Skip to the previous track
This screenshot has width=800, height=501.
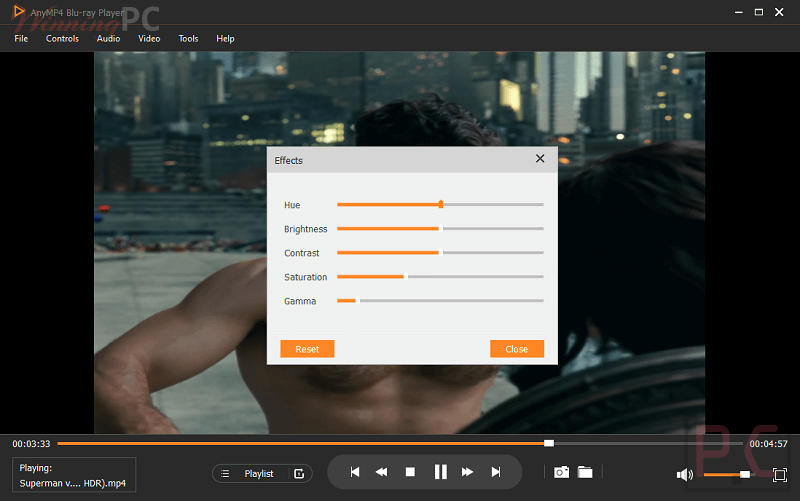[354, 472]
